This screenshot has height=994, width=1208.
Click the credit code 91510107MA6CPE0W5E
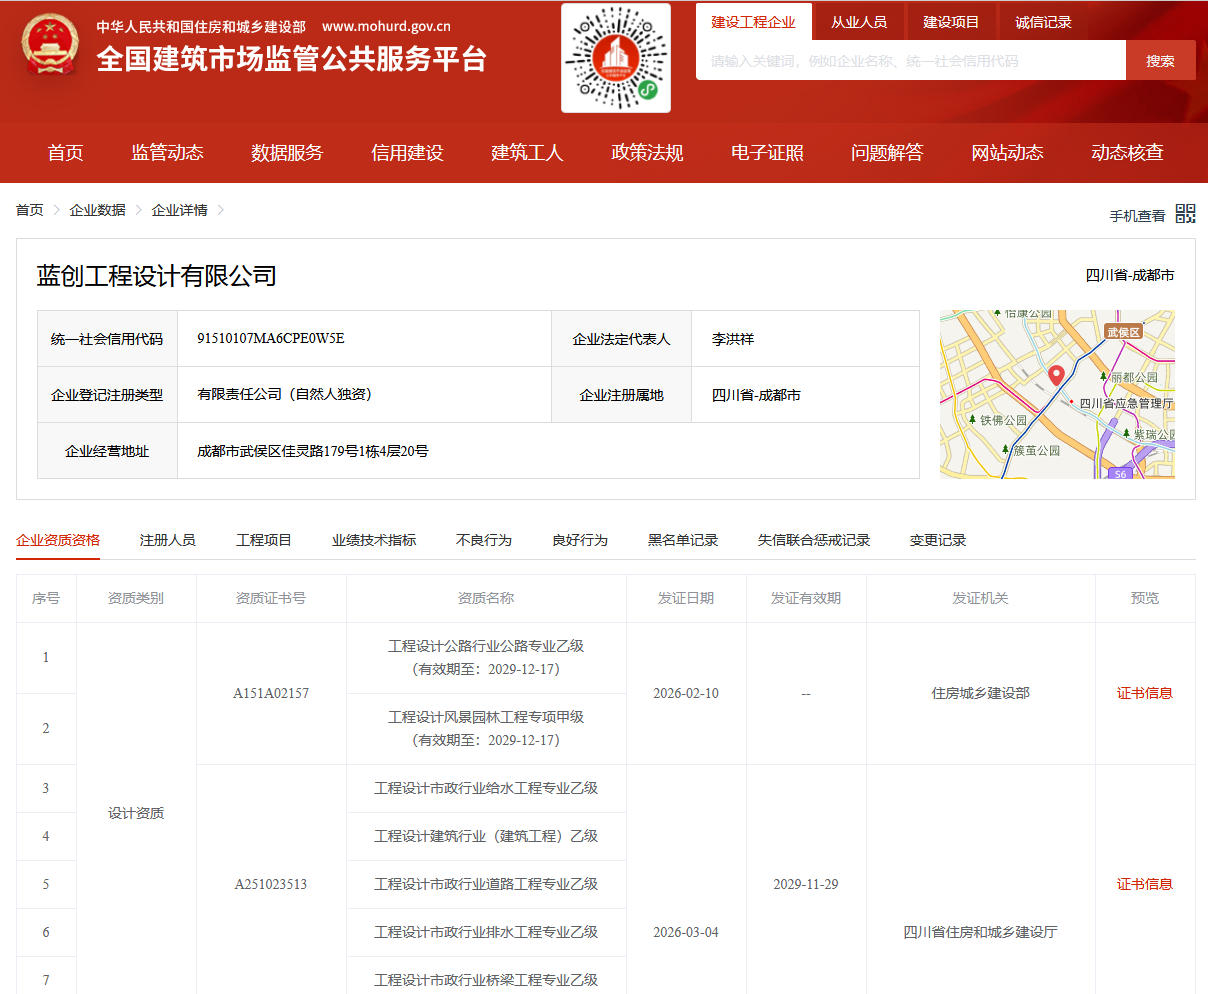[271, 338]
